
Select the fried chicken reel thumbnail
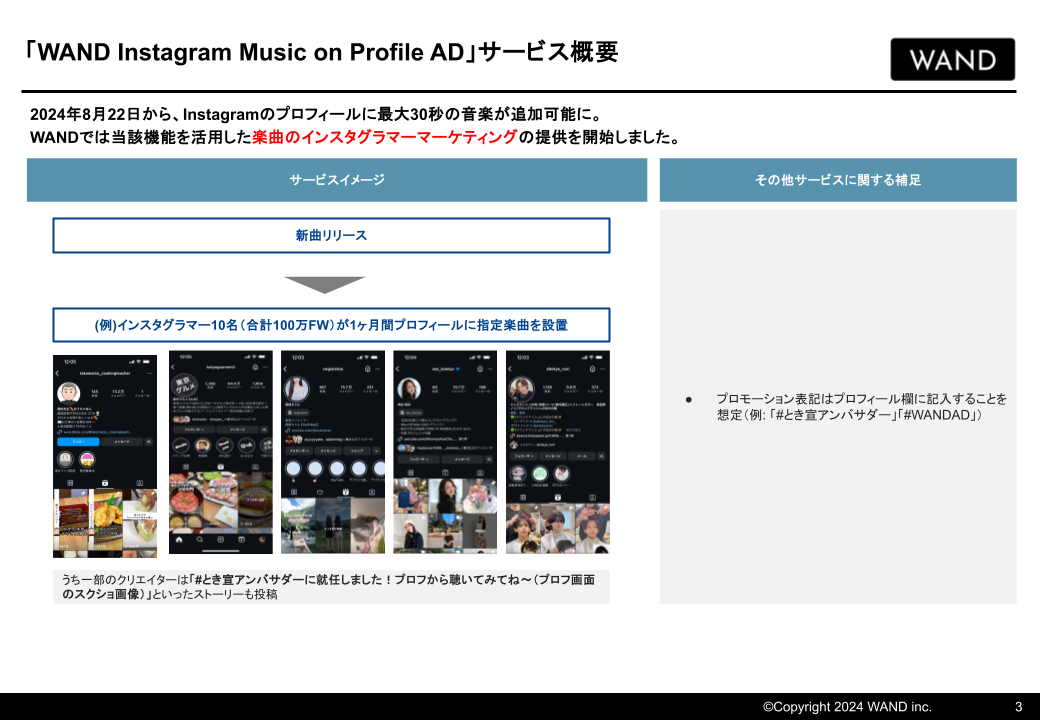tap(108, 519)
